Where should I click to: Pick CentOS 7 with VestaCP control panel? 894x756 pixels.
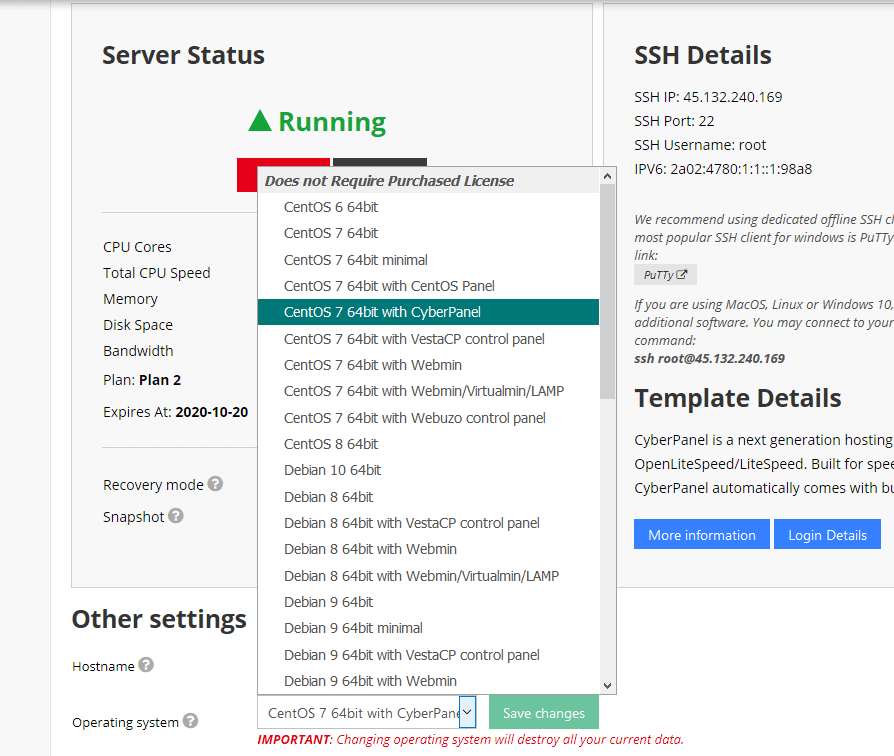coord(428,339)
